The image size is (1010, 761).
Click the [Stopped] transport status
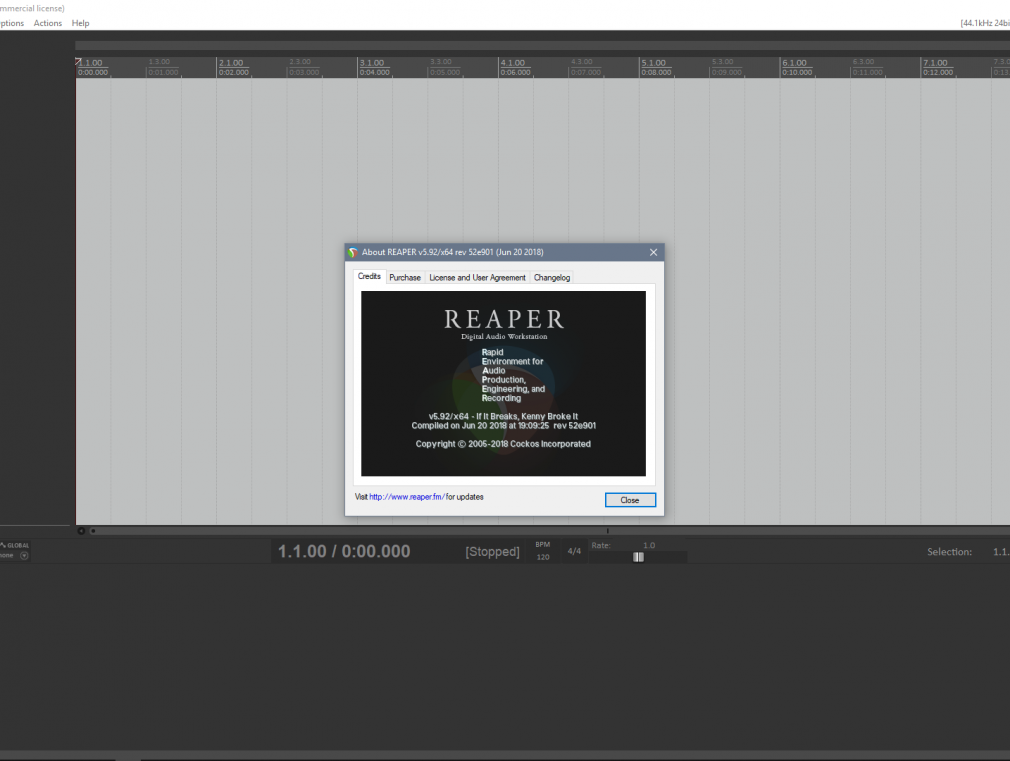[x=492, y=552]
